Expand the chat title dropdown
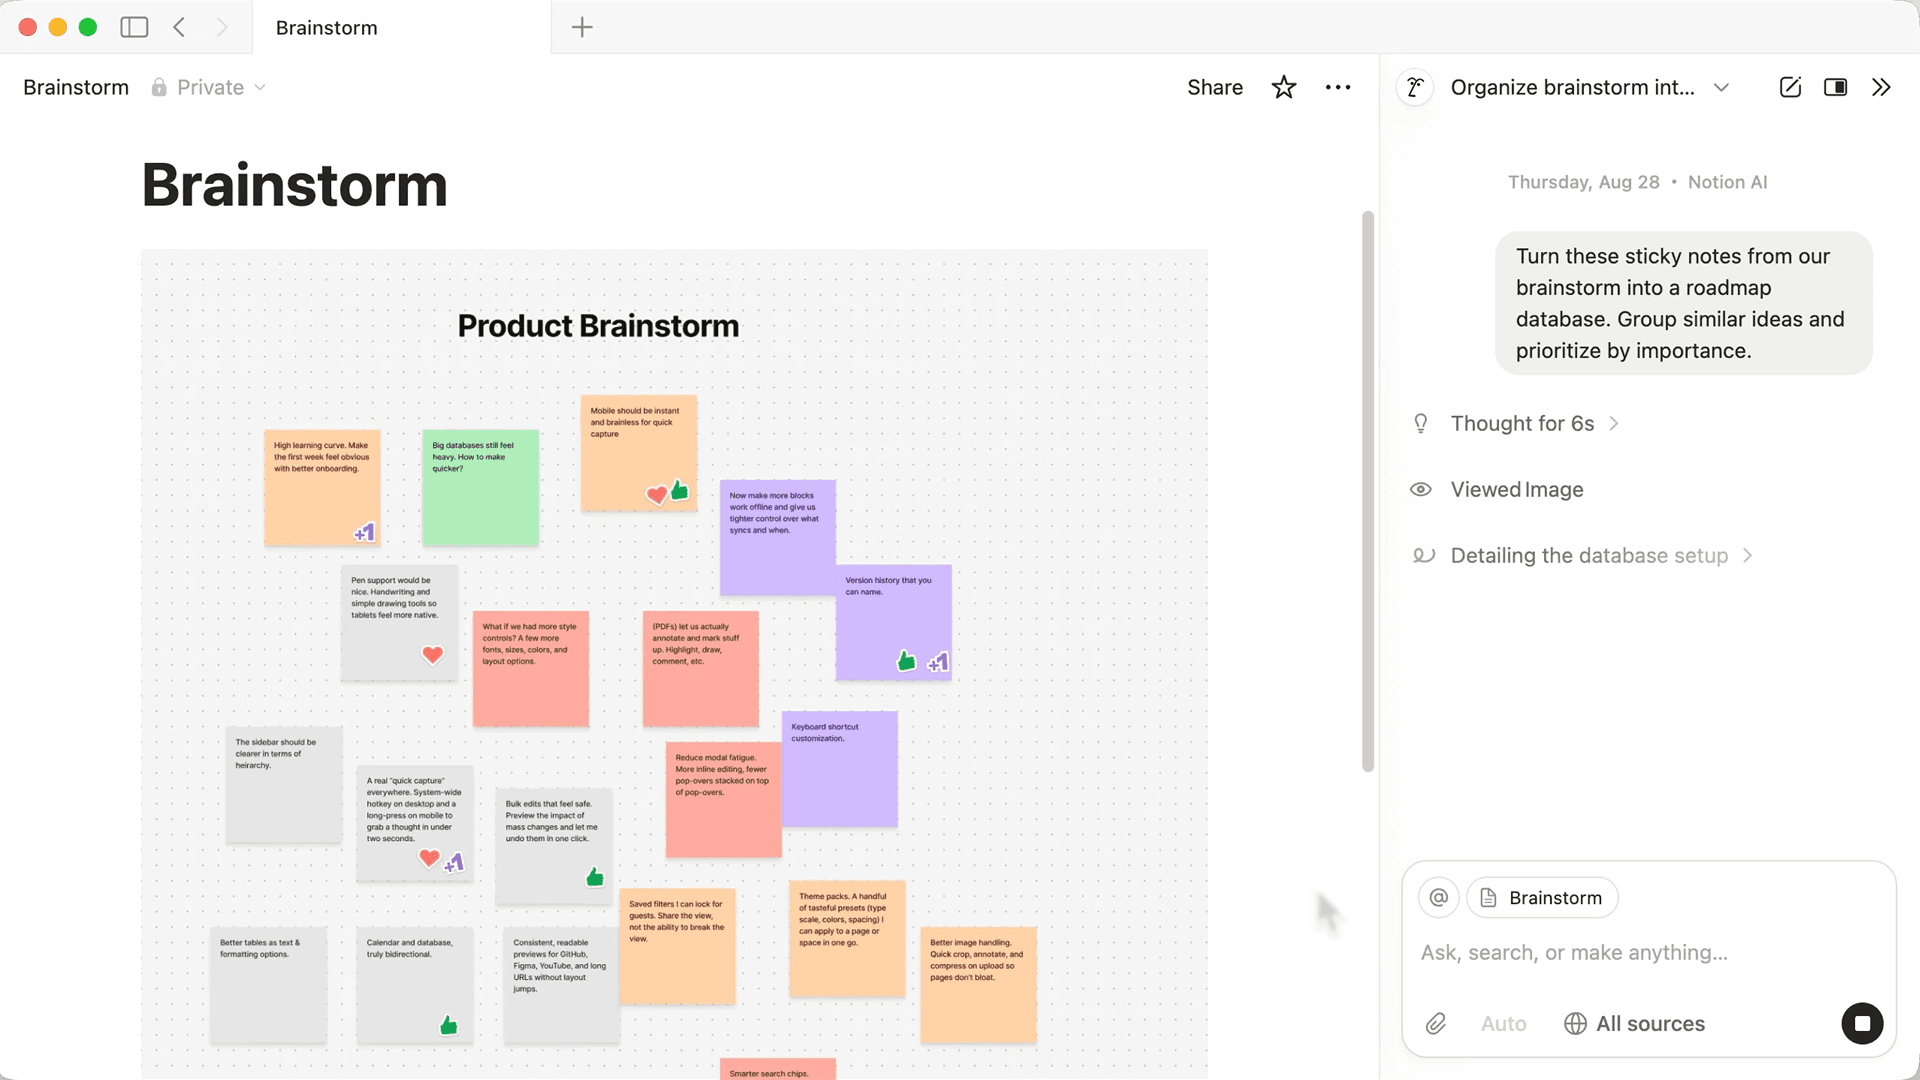1920x1080 pixels. click(1721, 87)
